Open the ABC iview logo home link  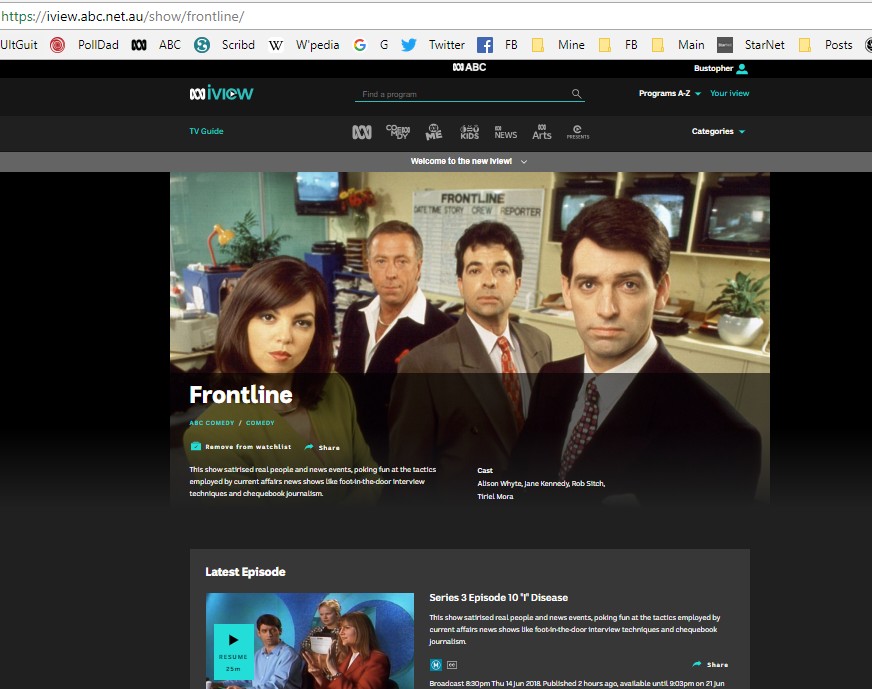pos(221,93)
